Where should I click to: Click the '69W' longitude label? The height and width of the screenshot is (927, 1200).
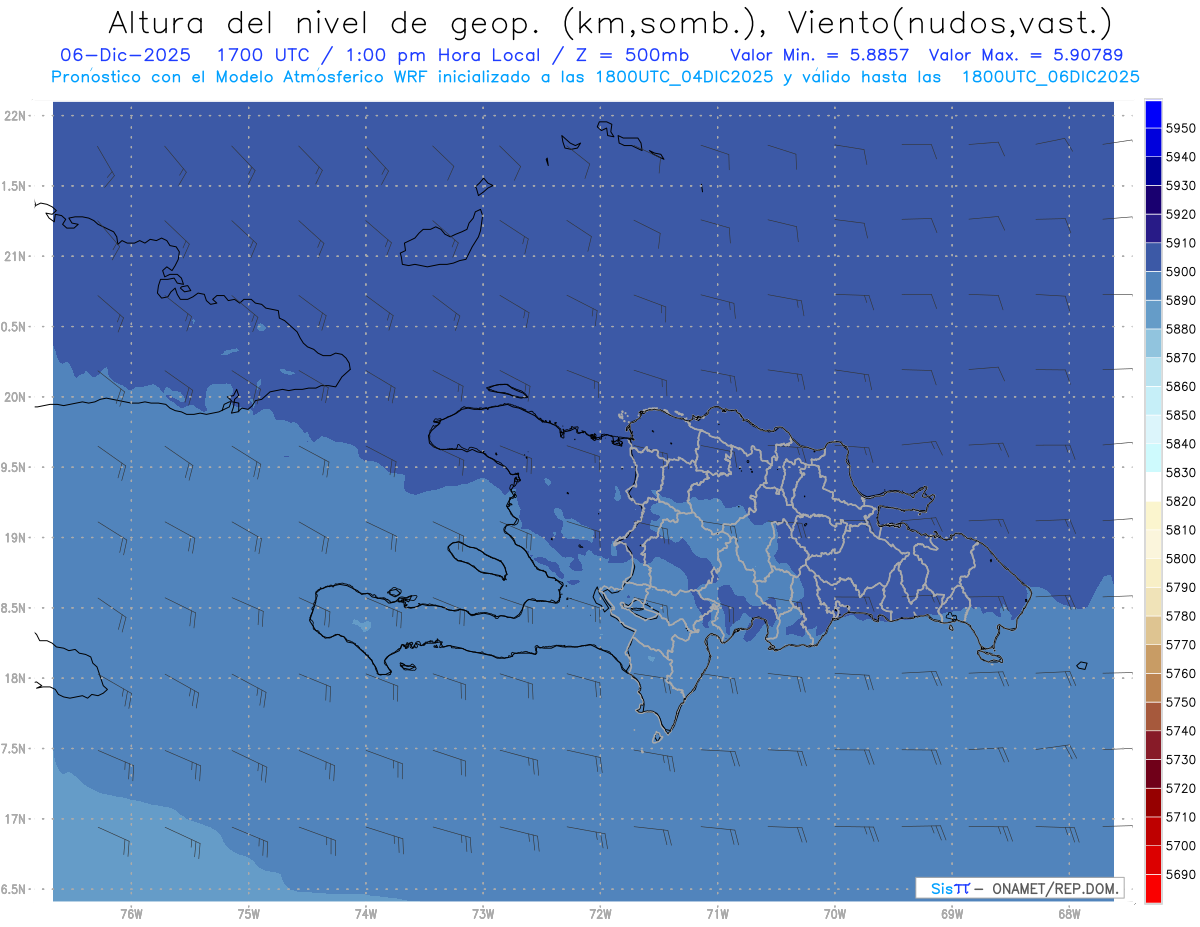pyautogui.click(x=952, y=914)
